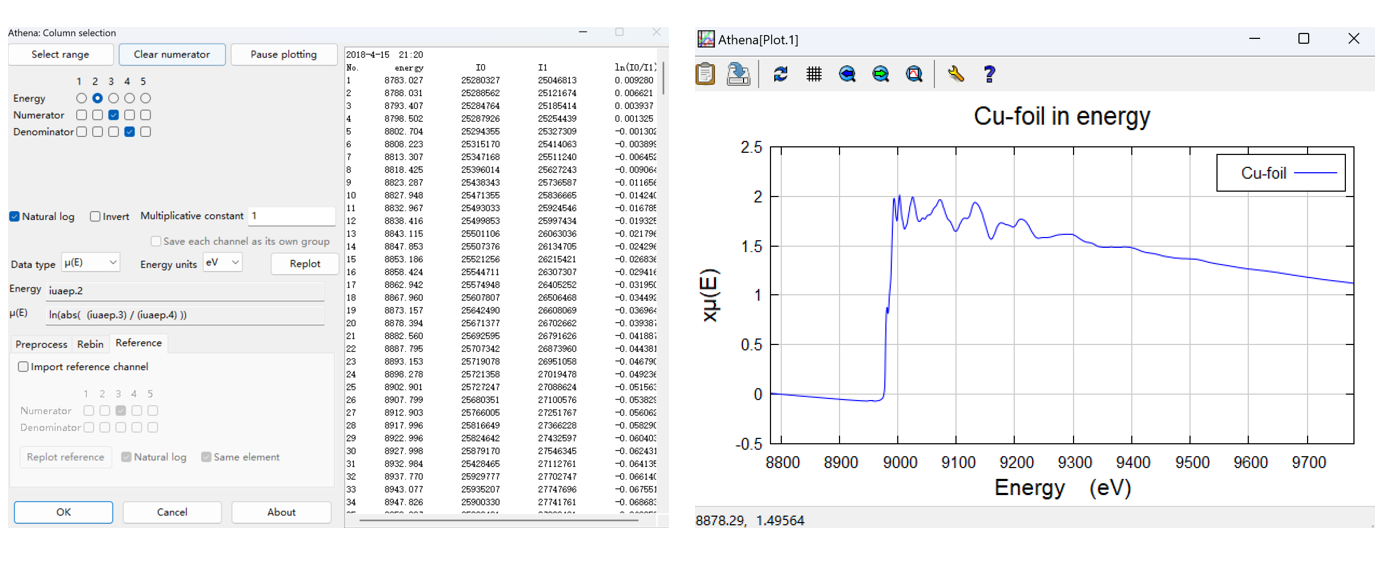Image resolution: width=1382 pixels, height=561 pixels.
Task: Expand the Energy units dropdown
Action: (x=222, y=262)
